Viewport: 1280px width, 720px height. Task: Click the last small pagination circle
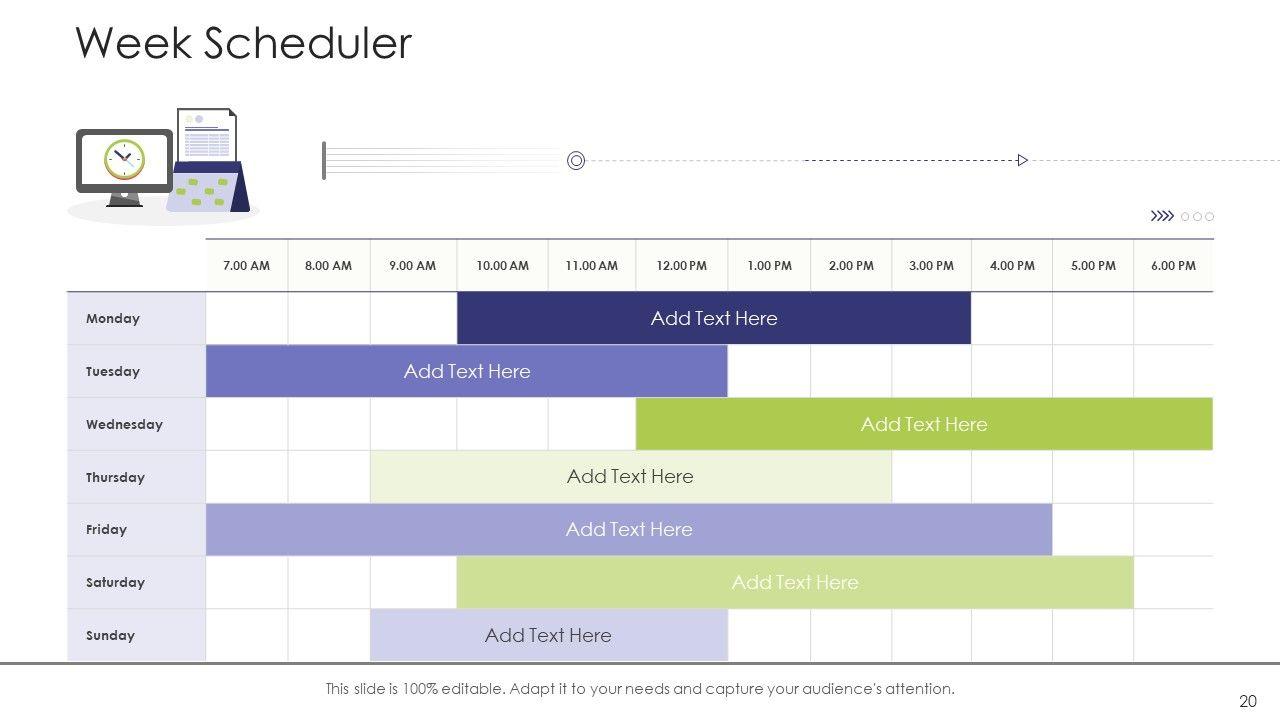1210,216
